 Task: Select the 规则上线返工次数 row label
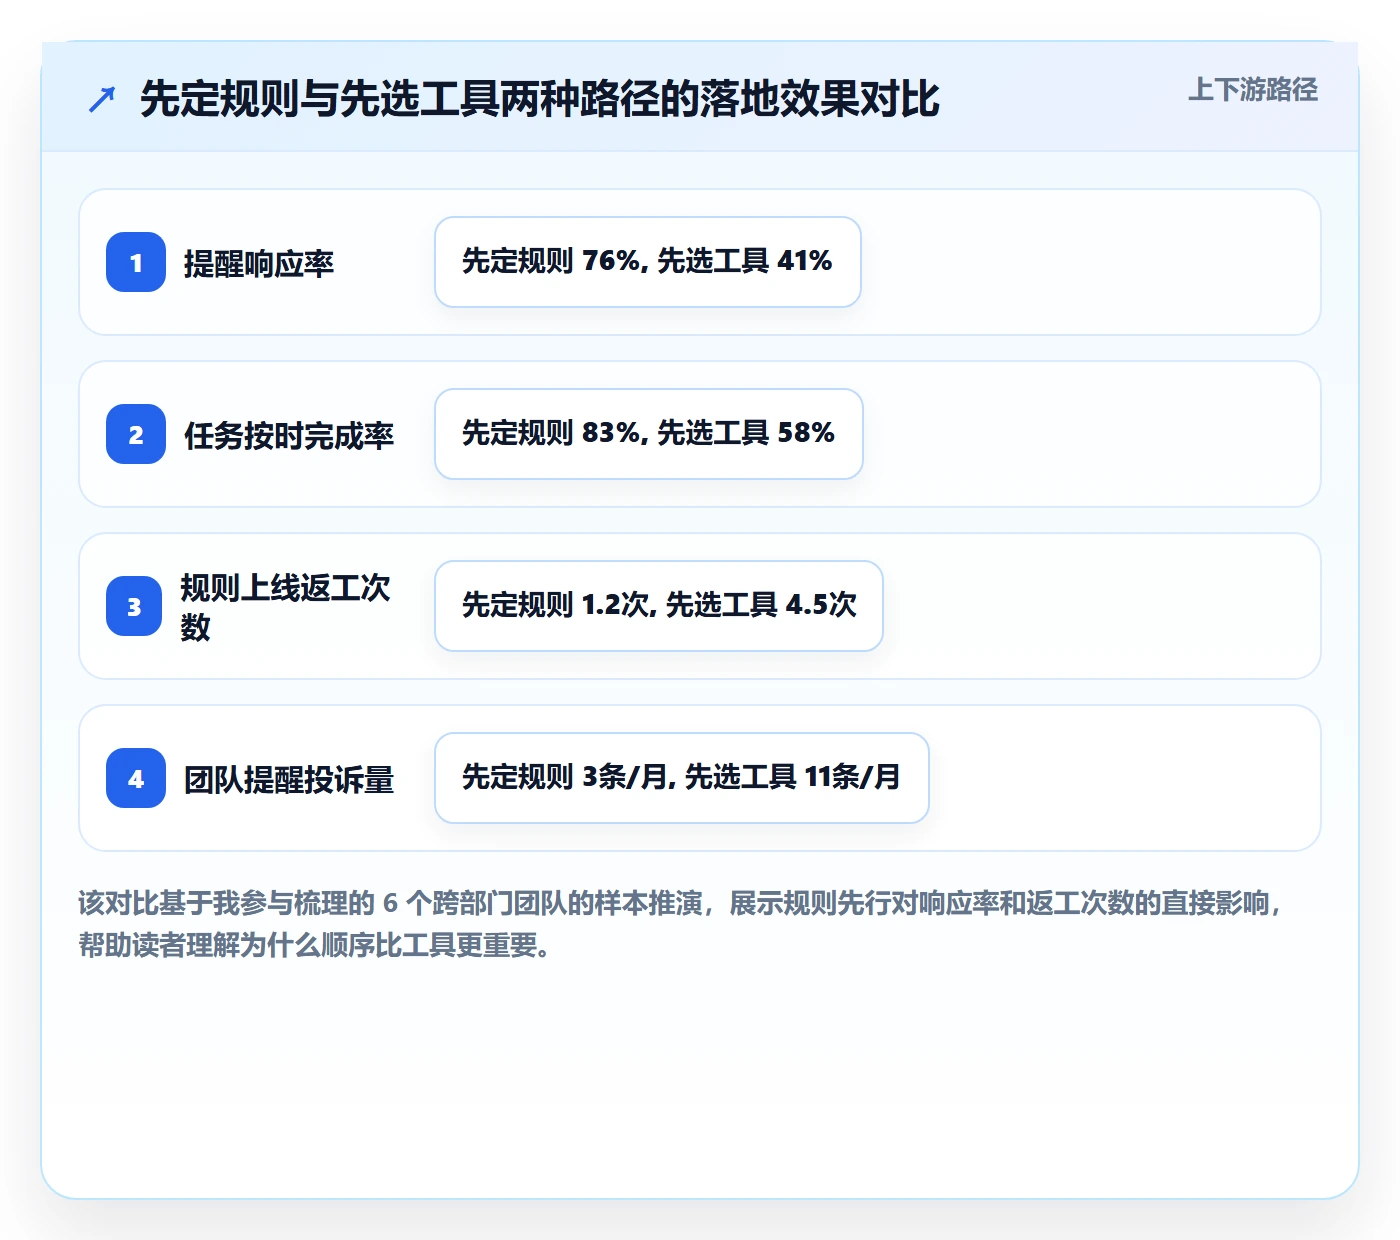285,607
